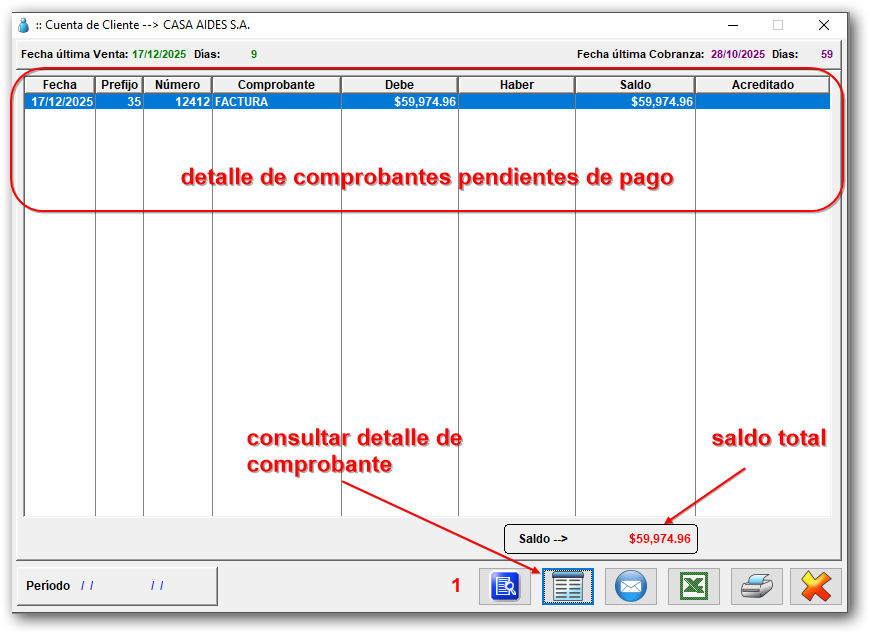Maximize the Cuenta de Cliente window
This screenshot has width=870, height=634.
pyautogui.click(x=778, y=25)
